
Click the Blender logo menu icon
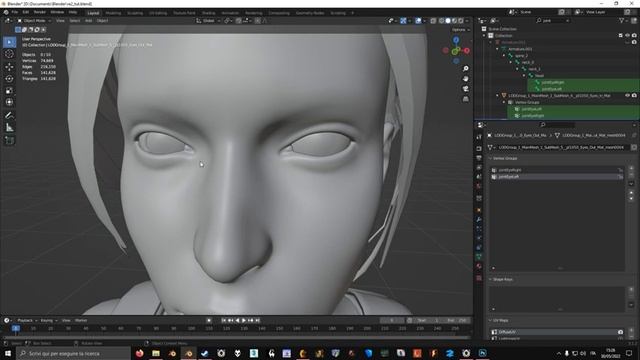6,12
